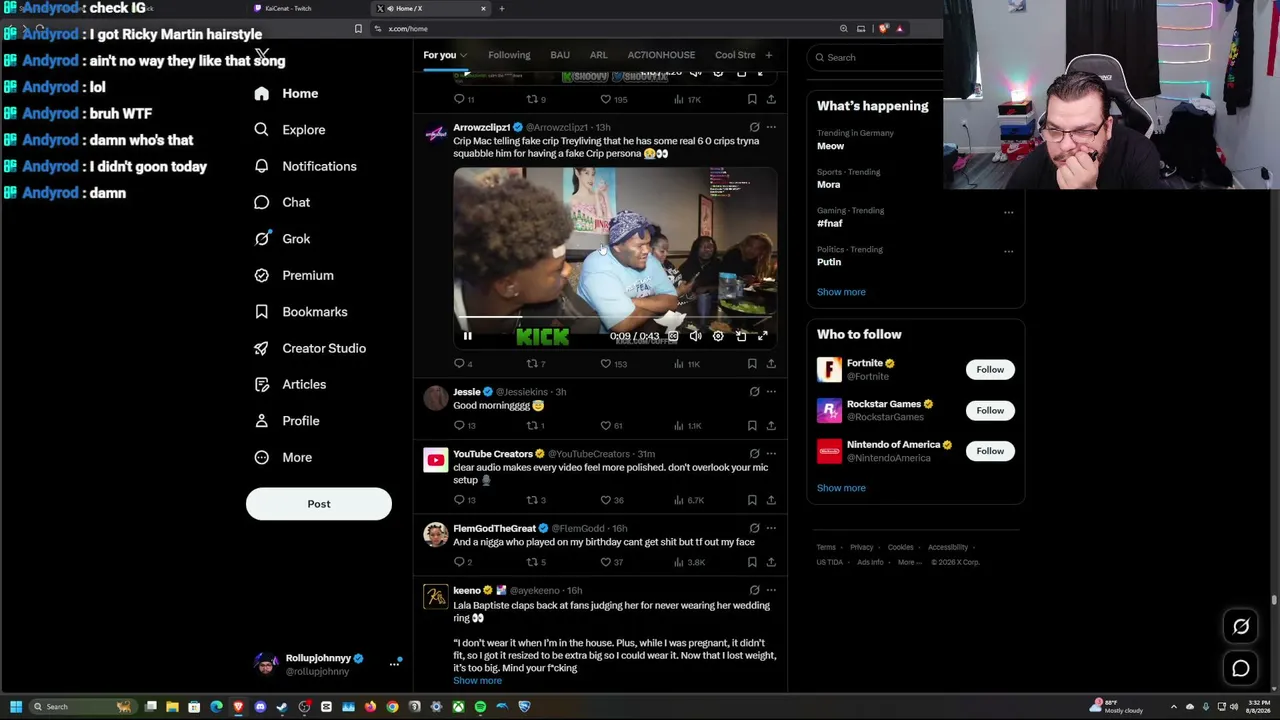The height and width of the screenshot is (720, 1280).
Task: Like the FlemGodTheGreat post
Action: point(605,562)
